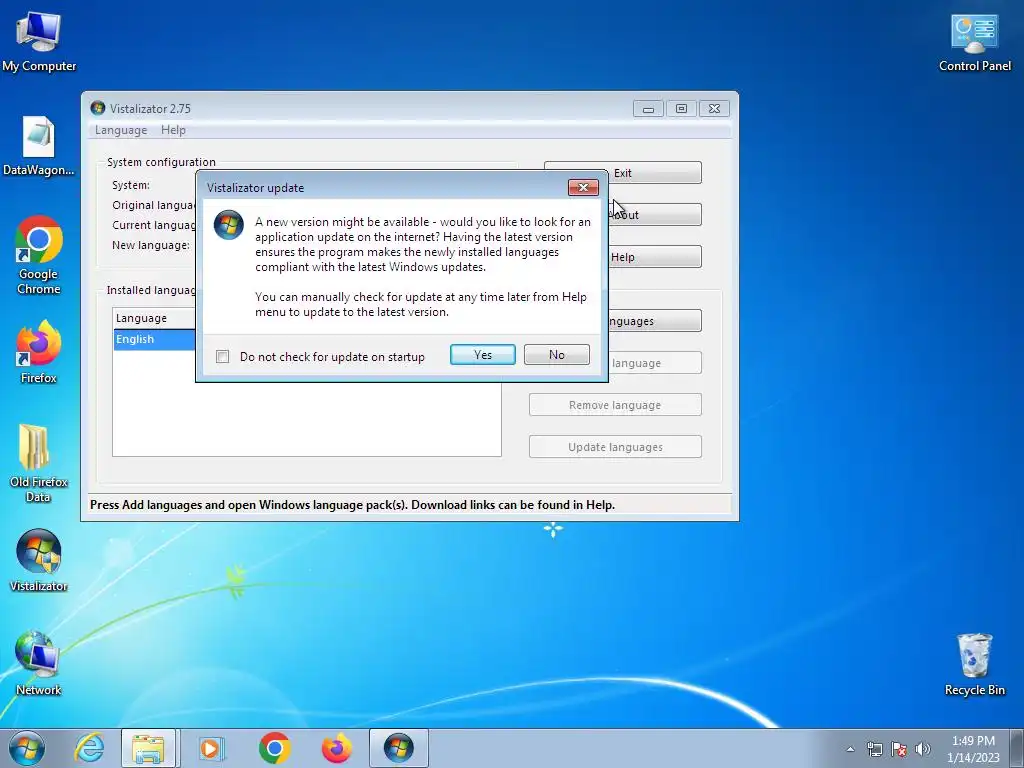Image resolution: width=1024 pixels, height=768 pixels.
Task: Open the Windows Start menu
Action: click(27, 748)
